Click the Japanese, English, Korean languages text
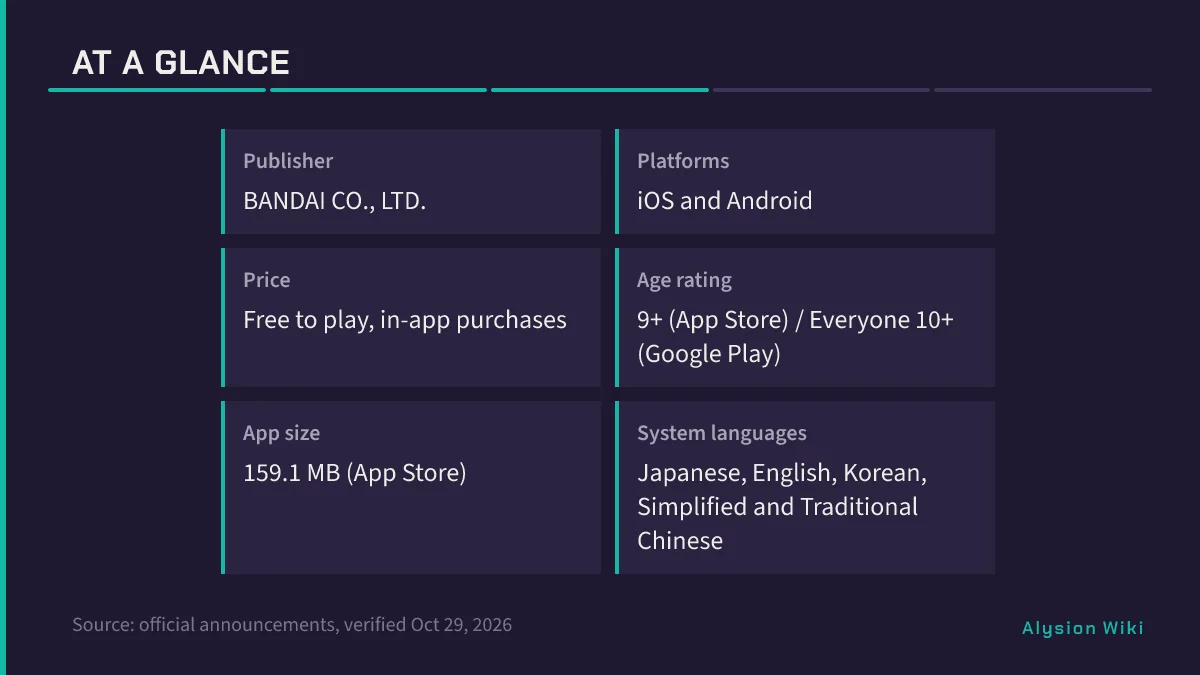 point(782,507)
